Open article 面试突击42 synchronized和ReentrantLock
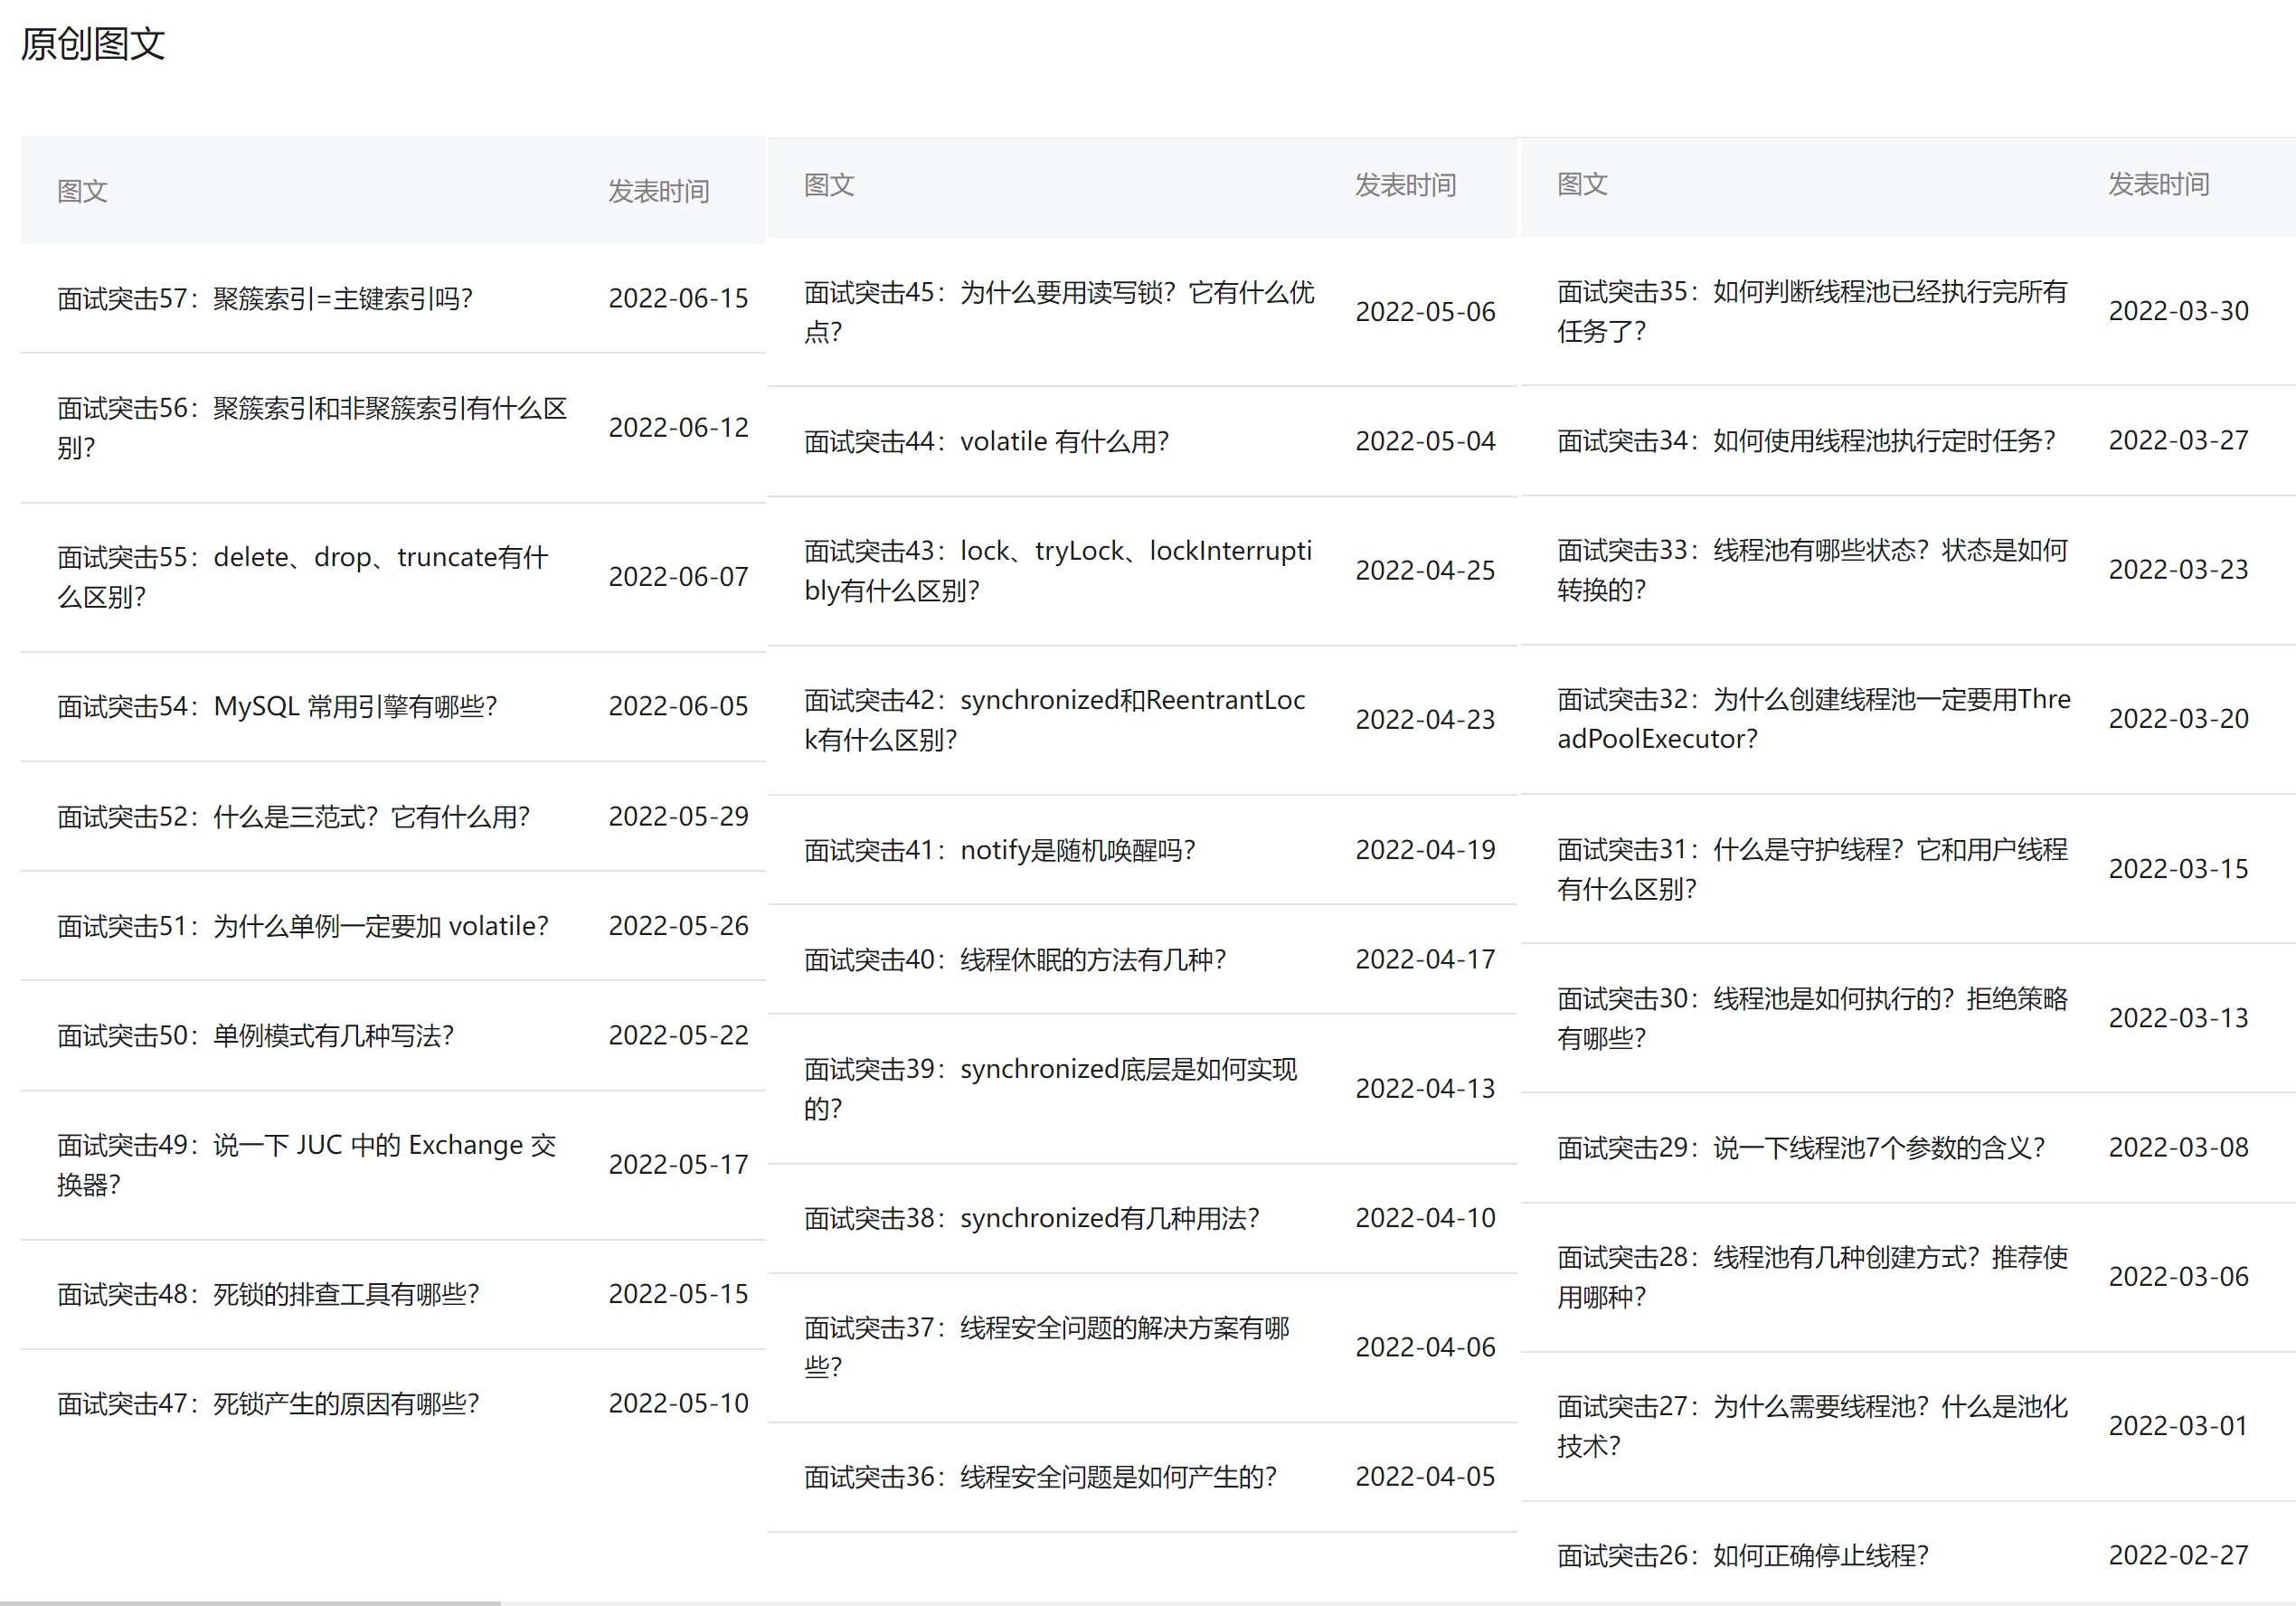The image size is (2296, 1606). tap(1055, 719)
